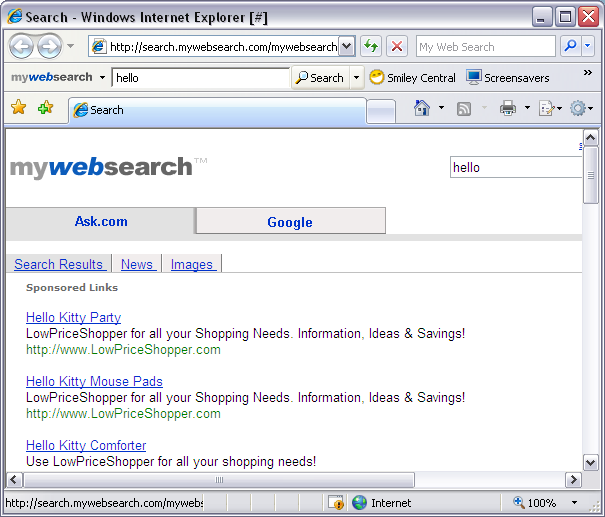Viewport: 605px width, 517px height.
Task: Click the horizontal scrollbar left arrow
Action: [14, 480]
